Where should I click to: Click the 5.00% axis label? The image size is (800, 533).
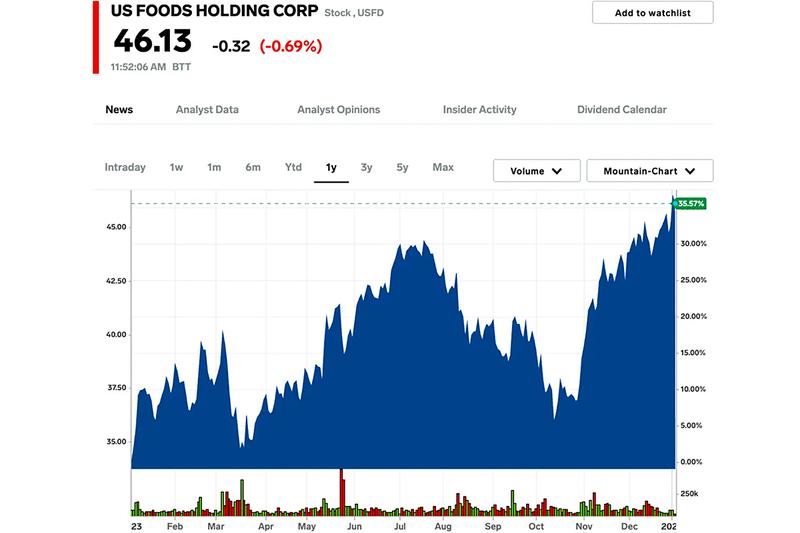coord(691,425)
